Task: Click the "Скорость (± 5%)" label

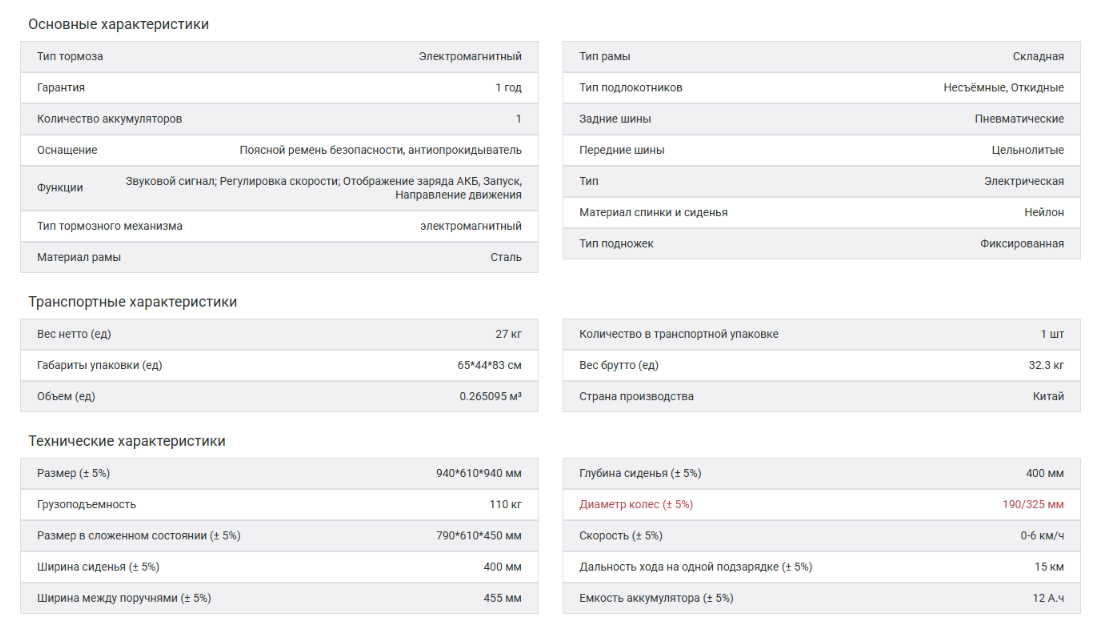Action: pos(620,535)
